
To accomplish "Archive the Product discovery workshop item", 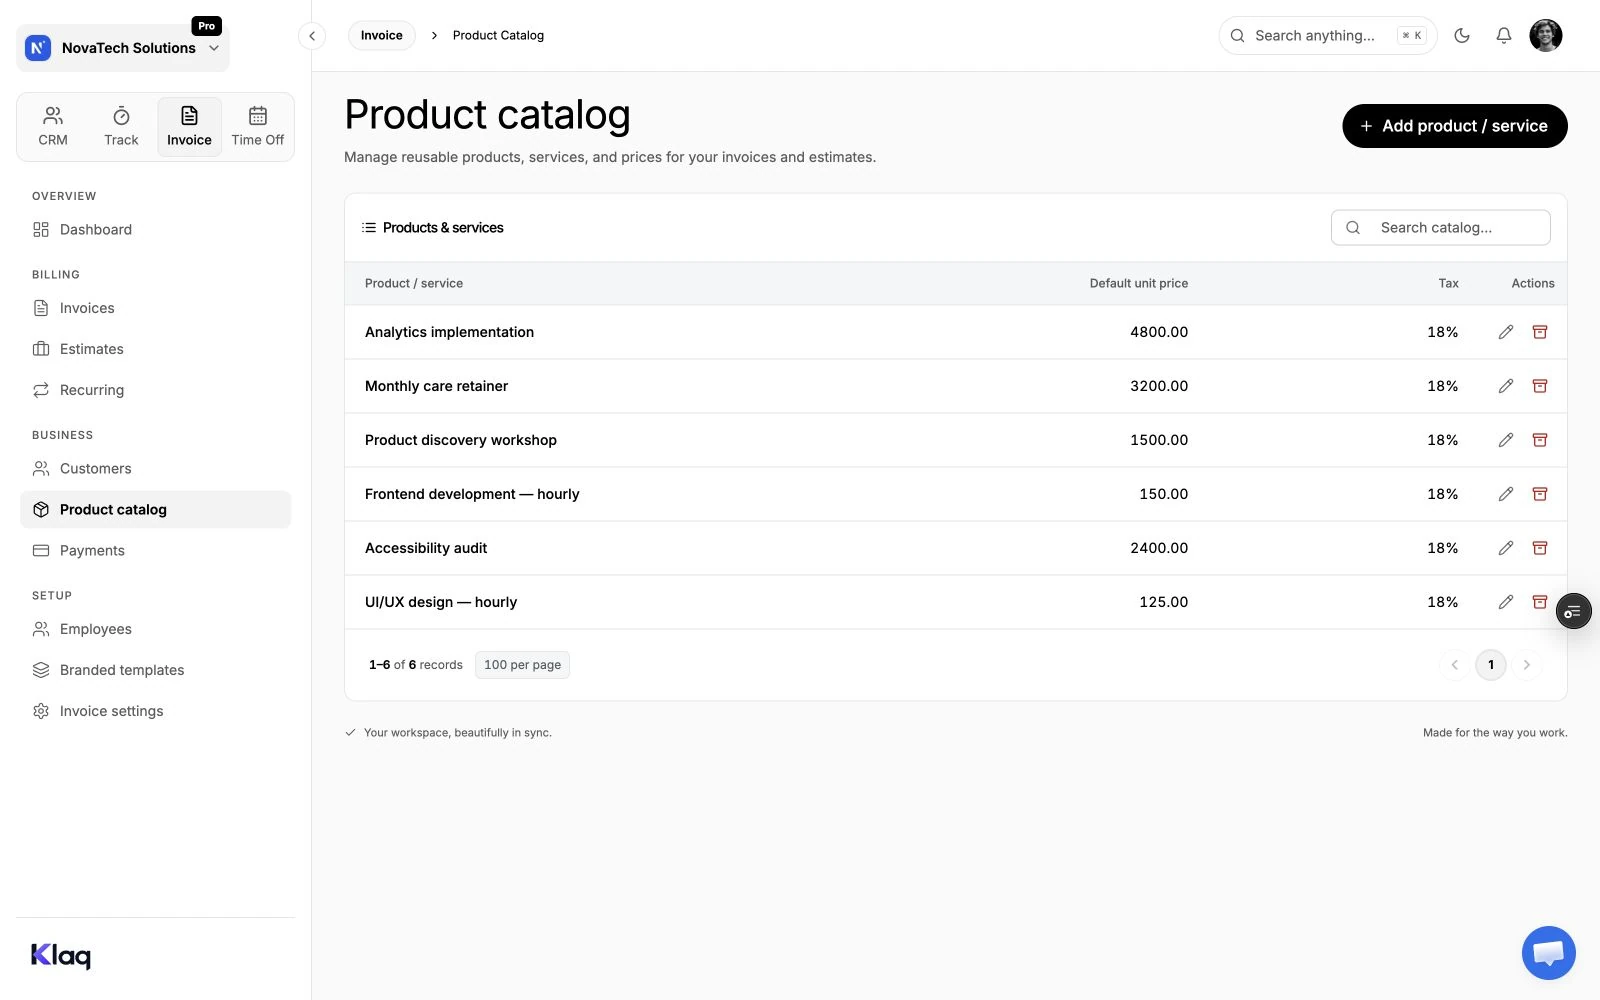I will pos(1540,440).
